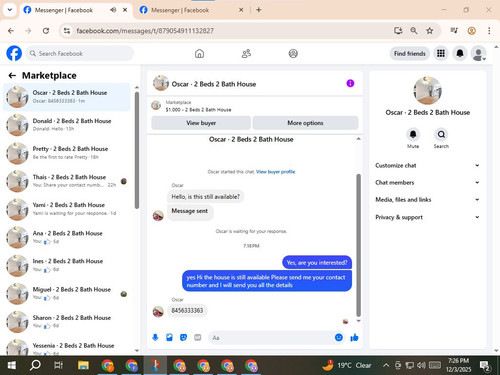Send a voice clip with microphone icon
Image resolution: width=500 pixels, height=375 pixels.
tap(155, 338)
